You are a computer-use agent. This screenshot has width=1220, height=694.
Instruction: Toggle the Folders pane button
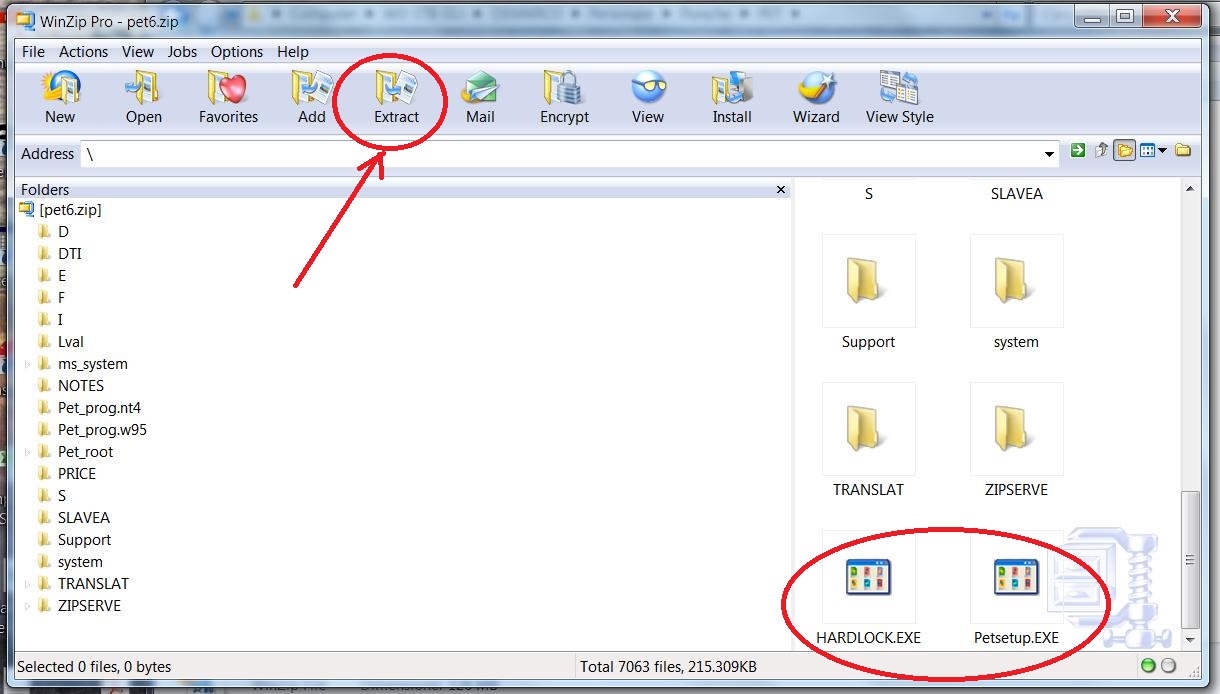coord(1125,151)
